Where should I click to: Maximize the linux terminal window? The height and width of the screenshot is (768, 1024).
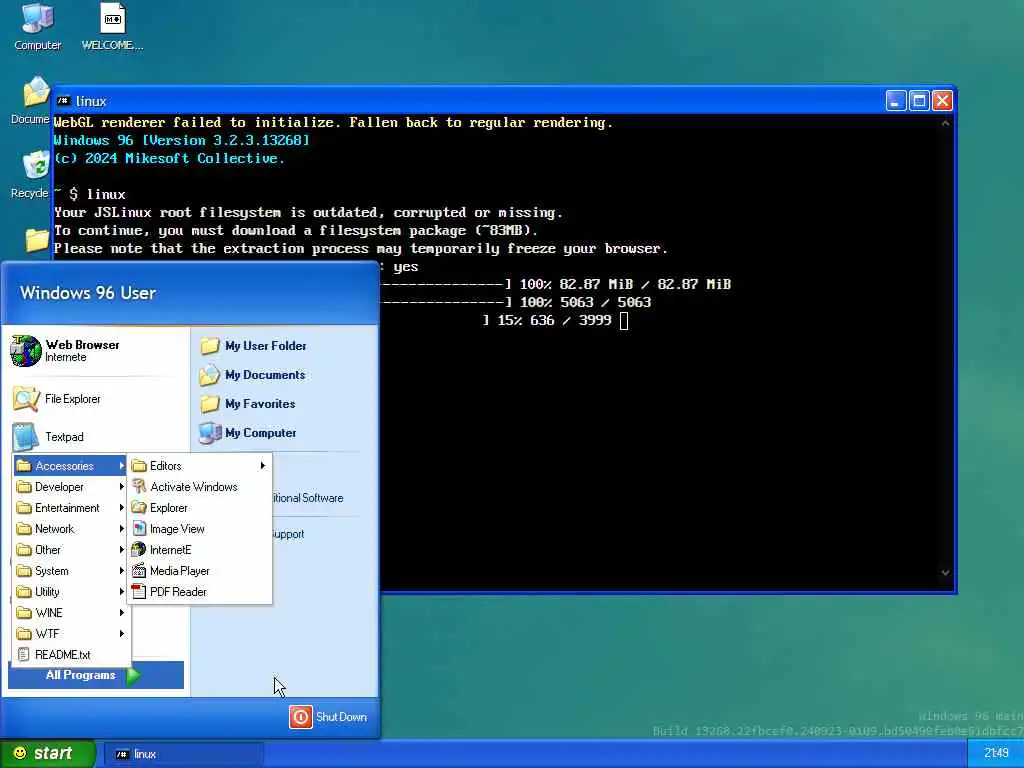tap(919, 101)
